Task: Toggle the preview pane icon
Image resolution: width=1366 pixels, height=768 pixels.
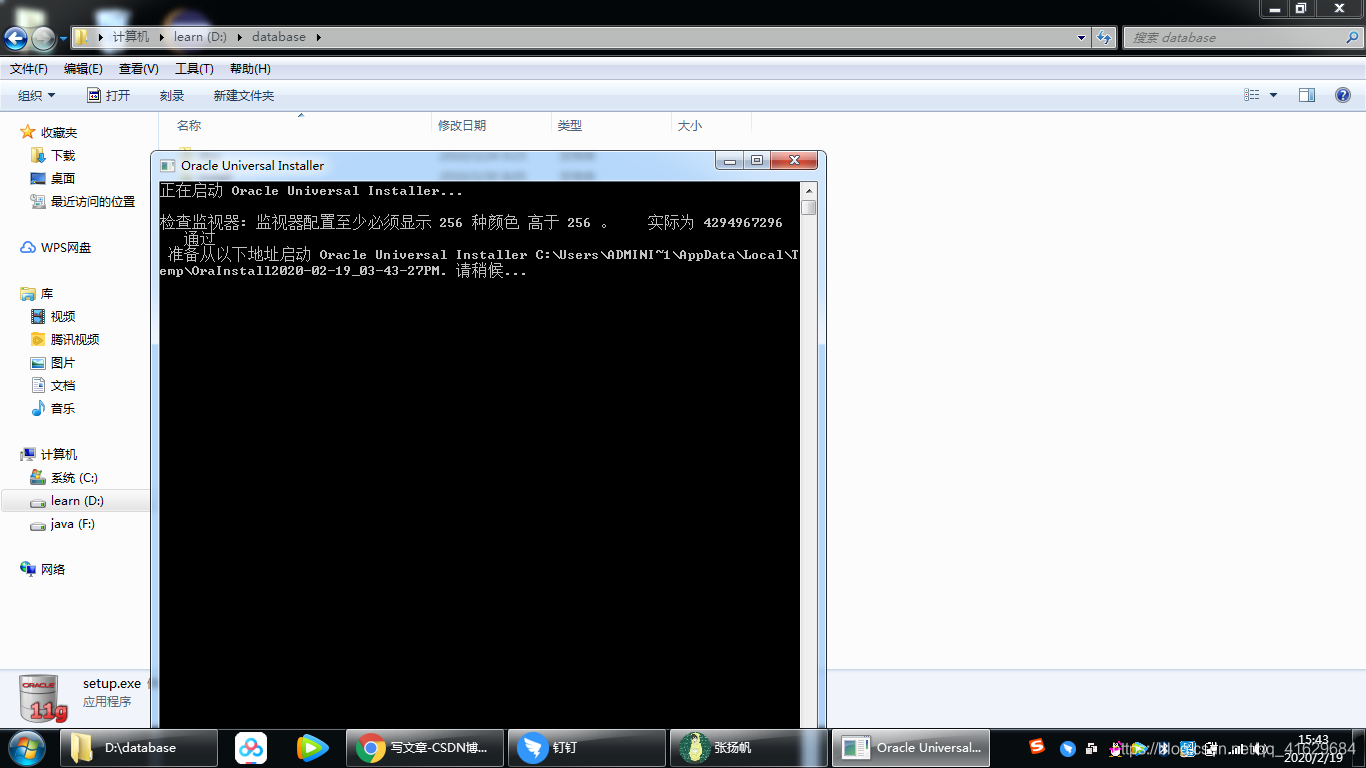Action: pos(1307,95)
